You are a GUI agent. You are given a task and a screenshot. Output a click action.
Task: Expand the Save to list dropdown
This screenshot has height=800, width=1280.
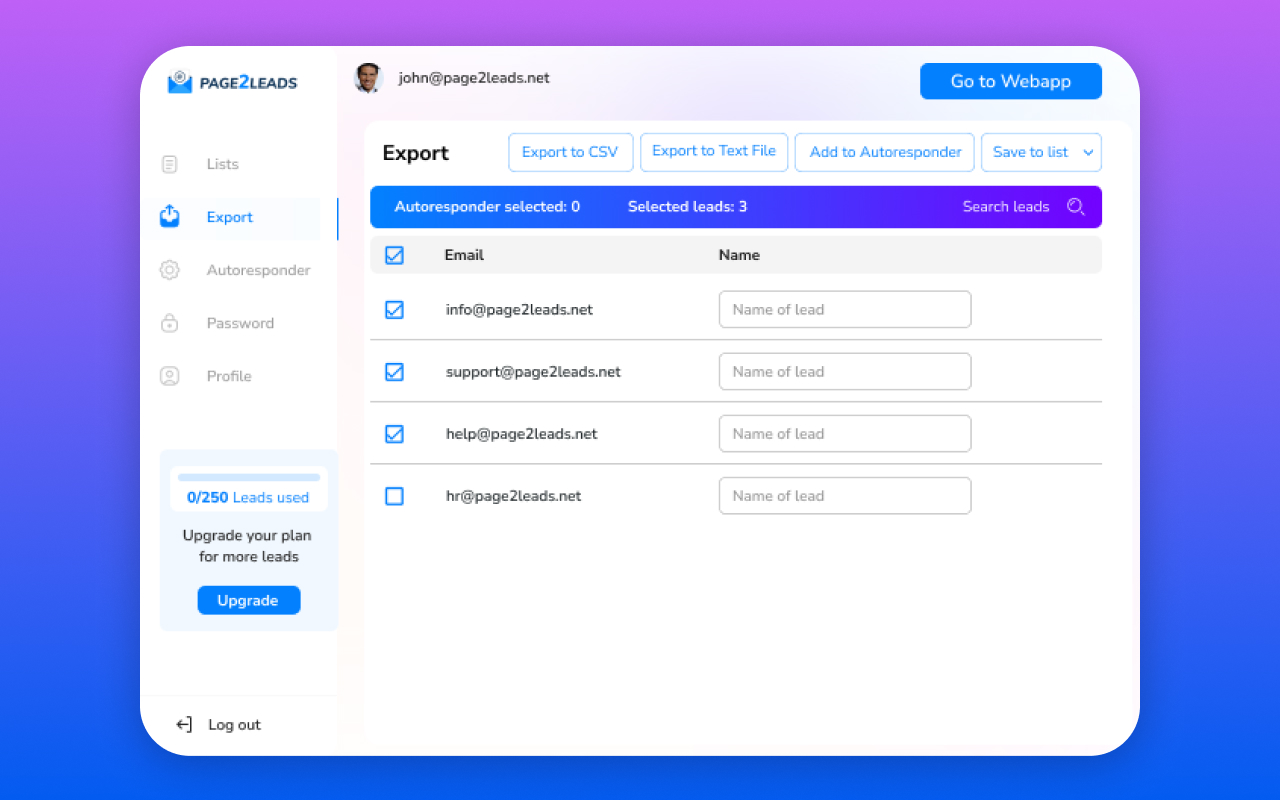point(1041,152)
